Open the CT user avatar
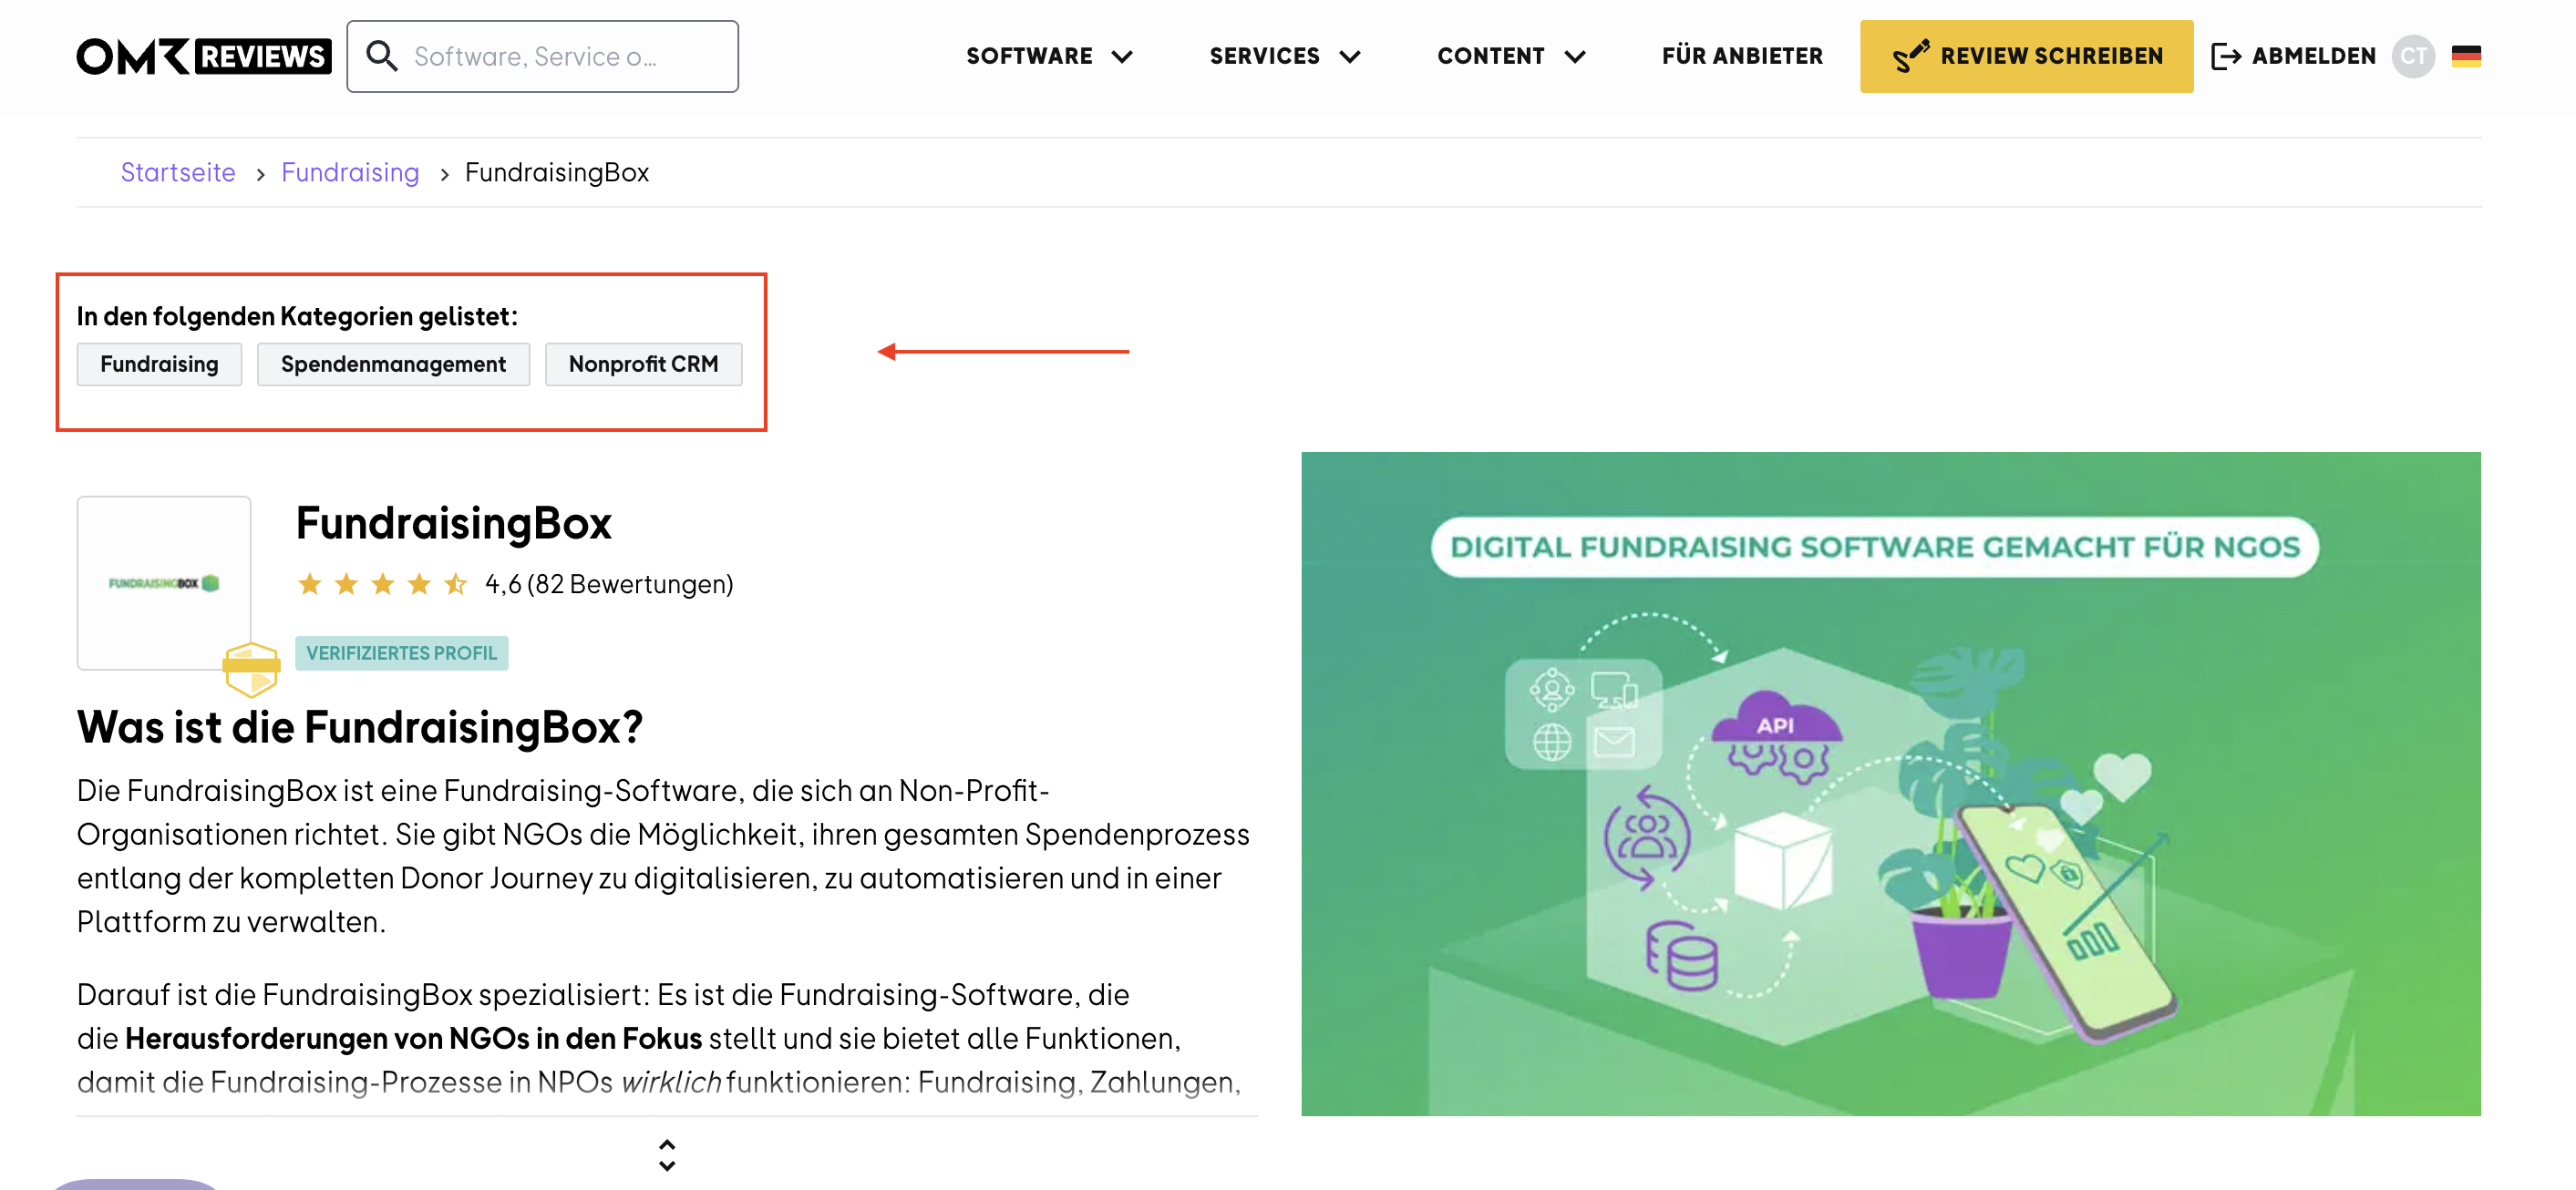 click(2413, 56)
